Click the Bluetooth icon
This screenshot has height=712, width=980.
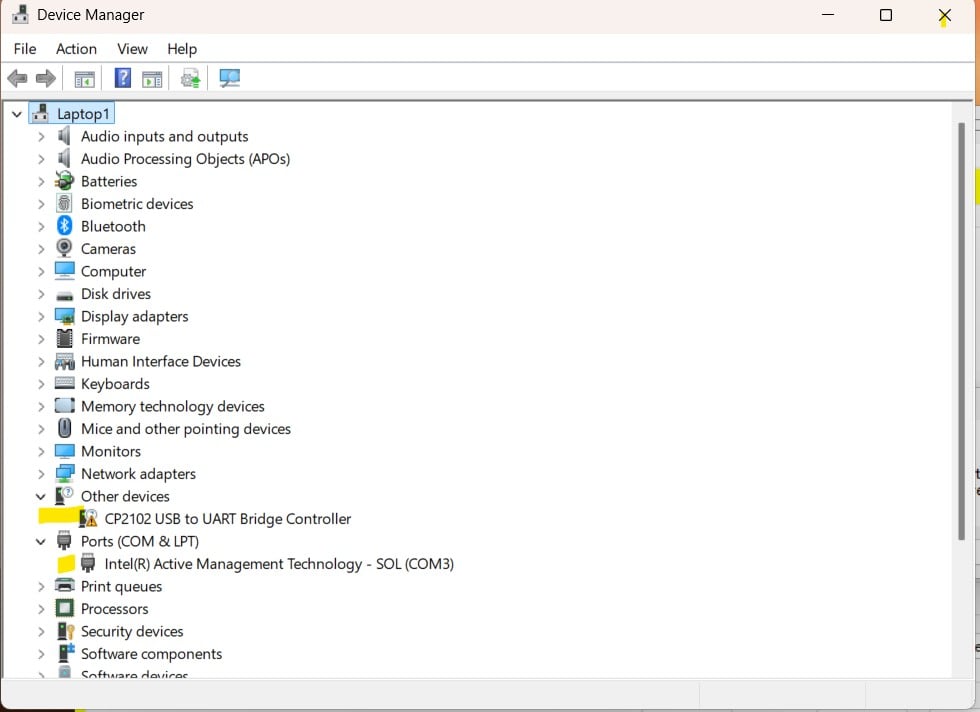pyautogui.click(x=64, y=226)
